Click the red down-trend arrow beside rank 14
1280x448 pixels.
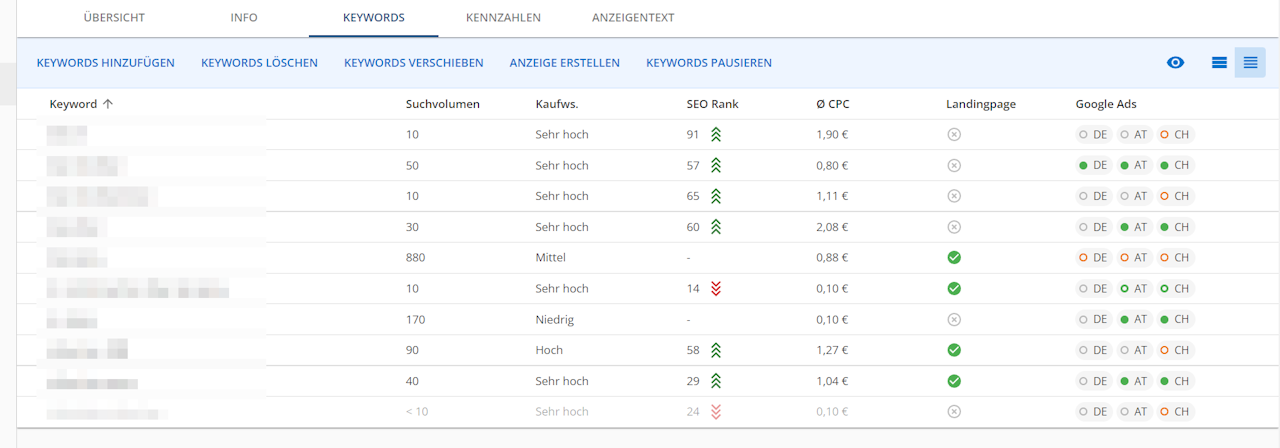point(716,289)
